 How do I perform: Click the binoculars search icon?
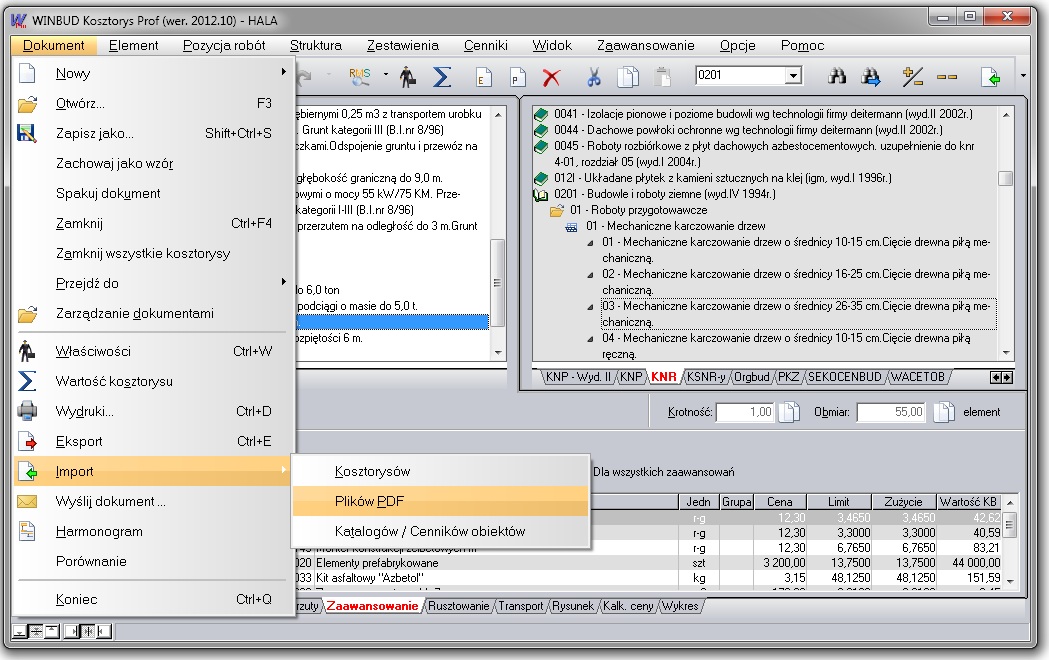(x=838, y=77)
